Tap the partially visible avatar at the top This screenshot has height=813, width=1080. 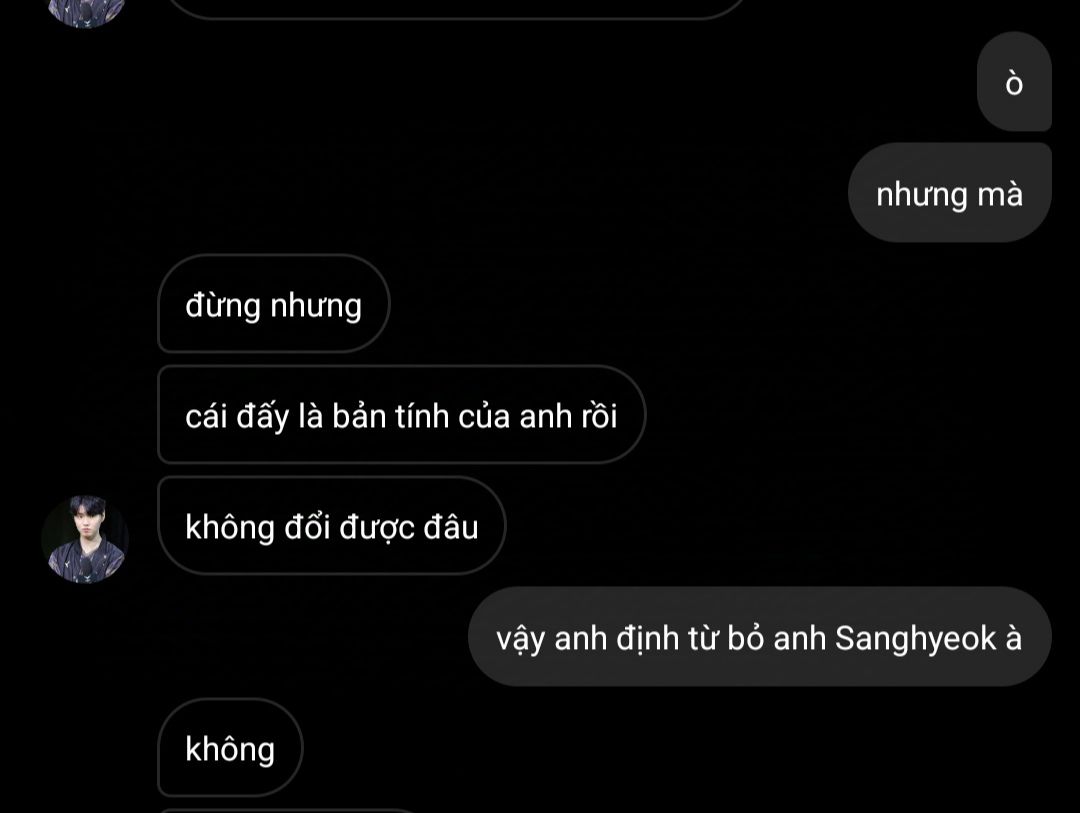85,12
